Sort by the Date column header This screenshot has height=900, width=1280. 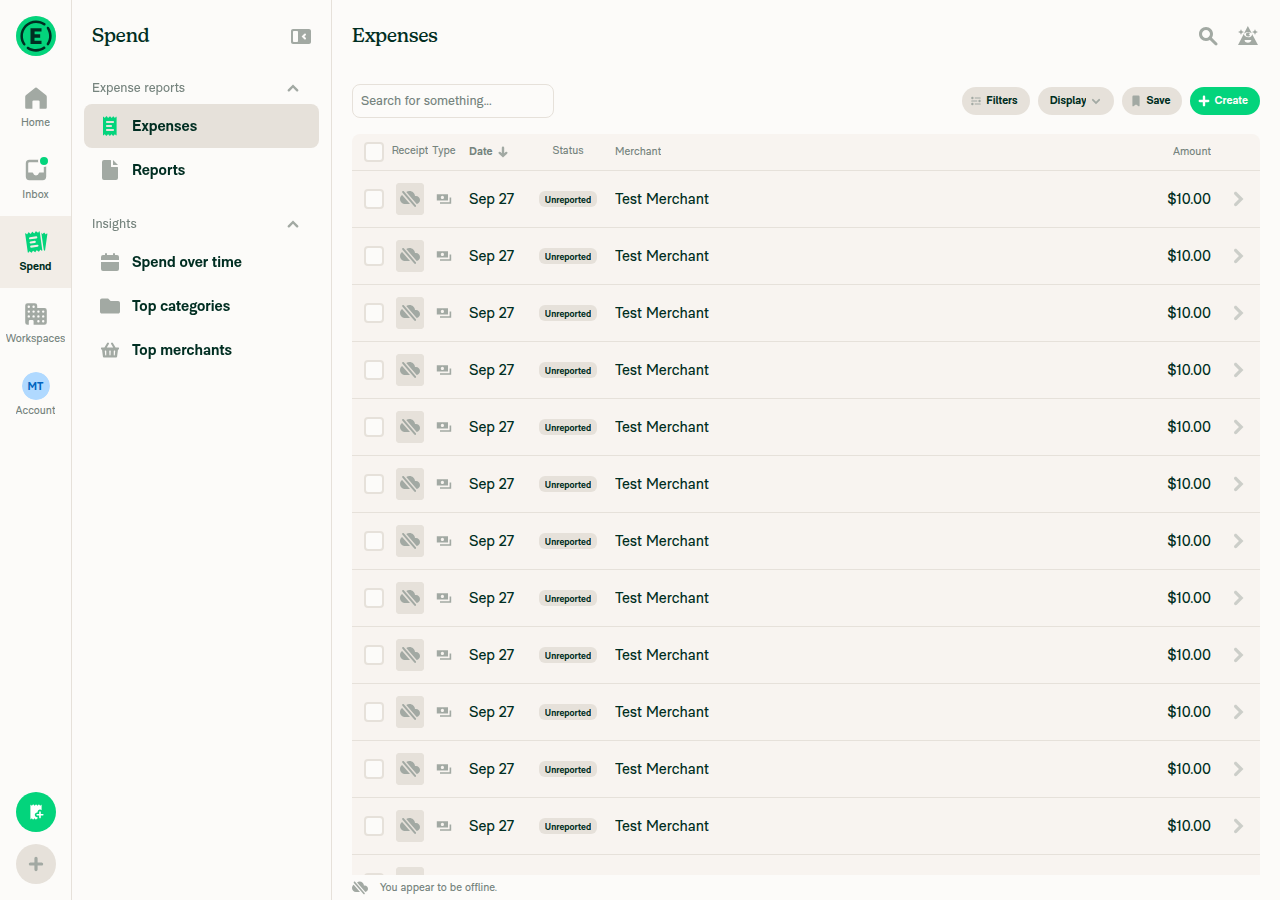click(x=488, y=152)
